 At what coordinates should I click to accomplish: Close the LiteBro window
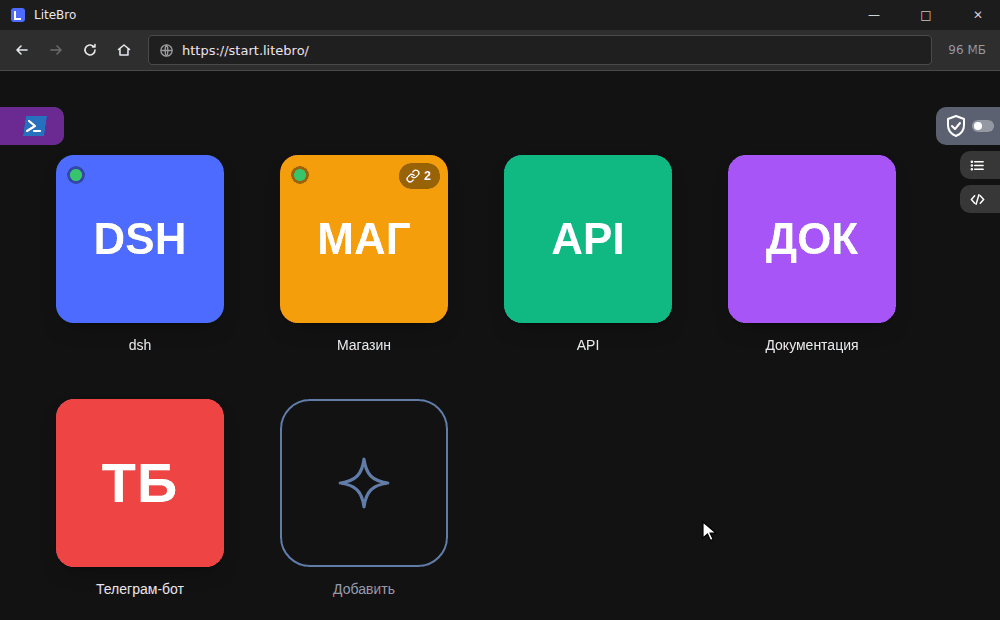[978, 15]
